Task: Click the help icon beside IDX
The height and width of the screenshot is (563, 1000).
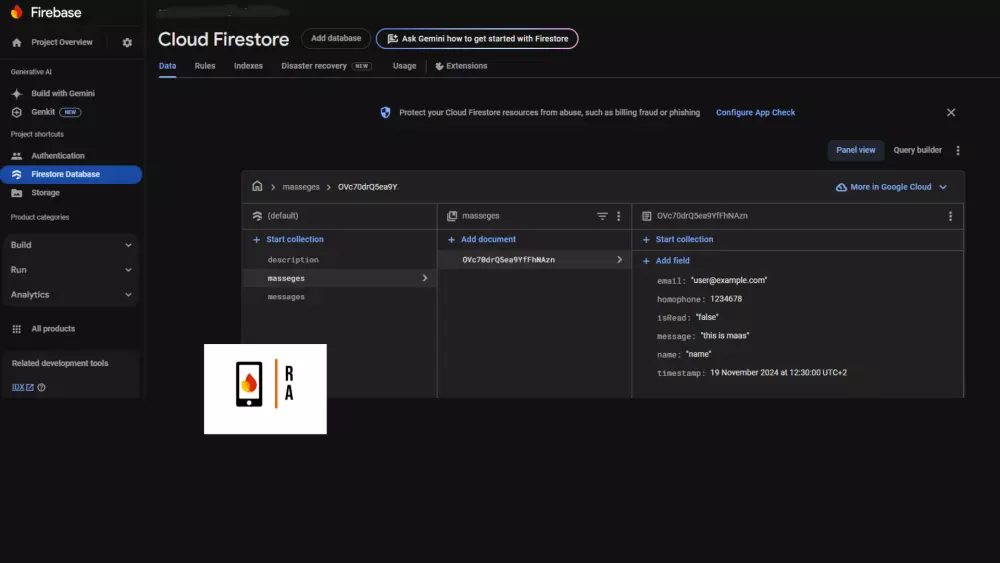Action: (x=41, y=387)
